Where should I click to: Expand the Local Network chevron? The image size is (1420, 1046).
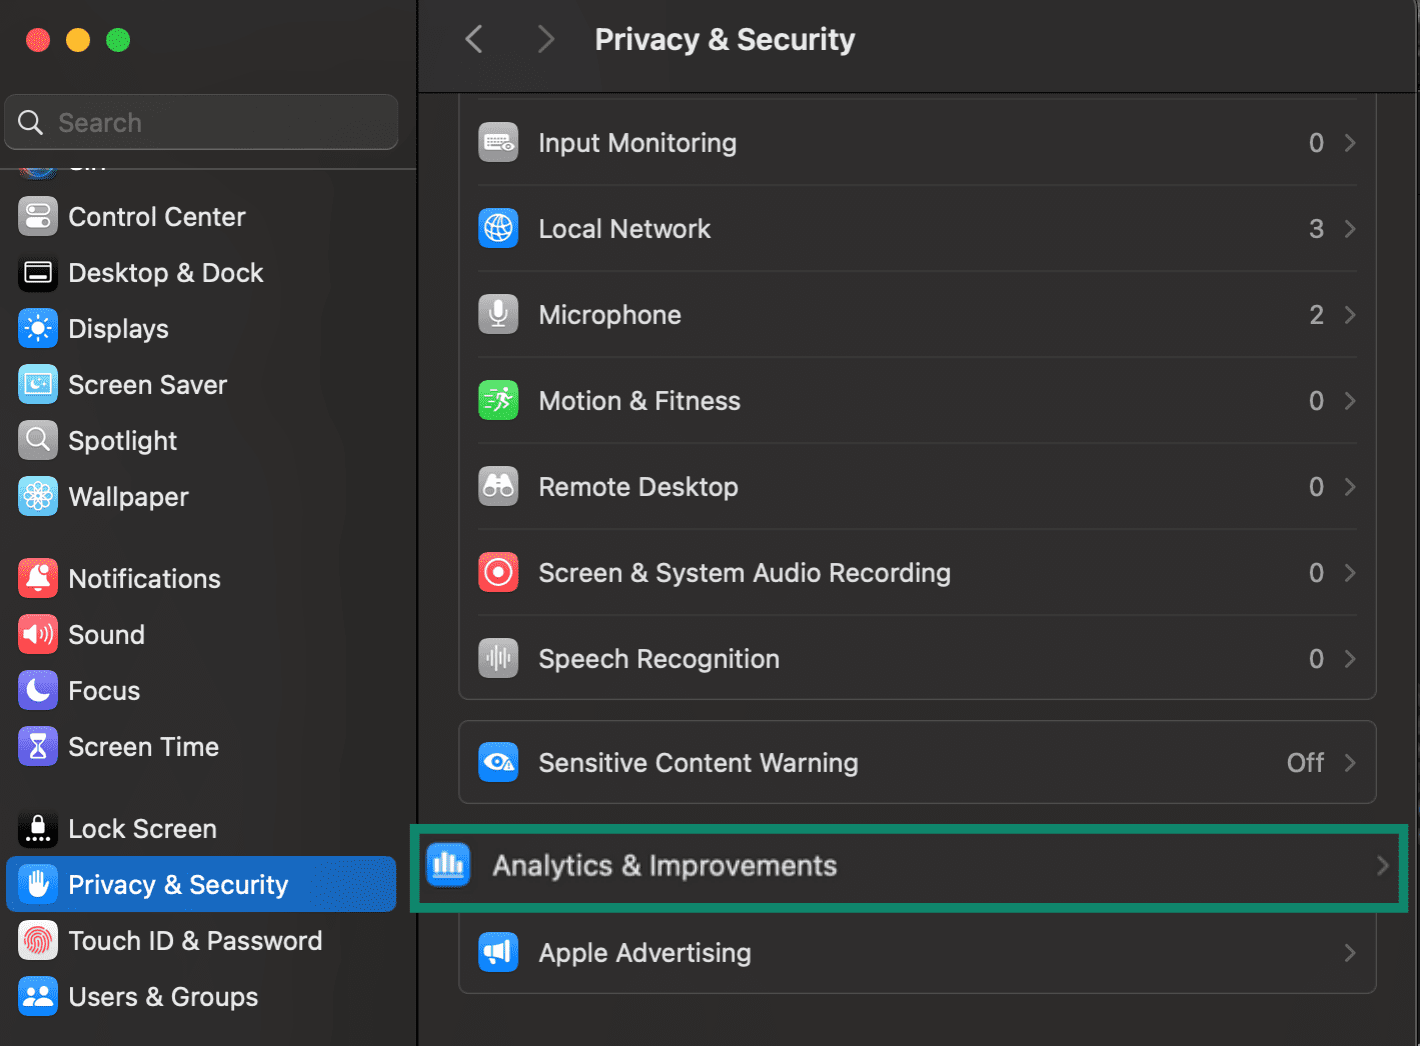point(1350,228)
